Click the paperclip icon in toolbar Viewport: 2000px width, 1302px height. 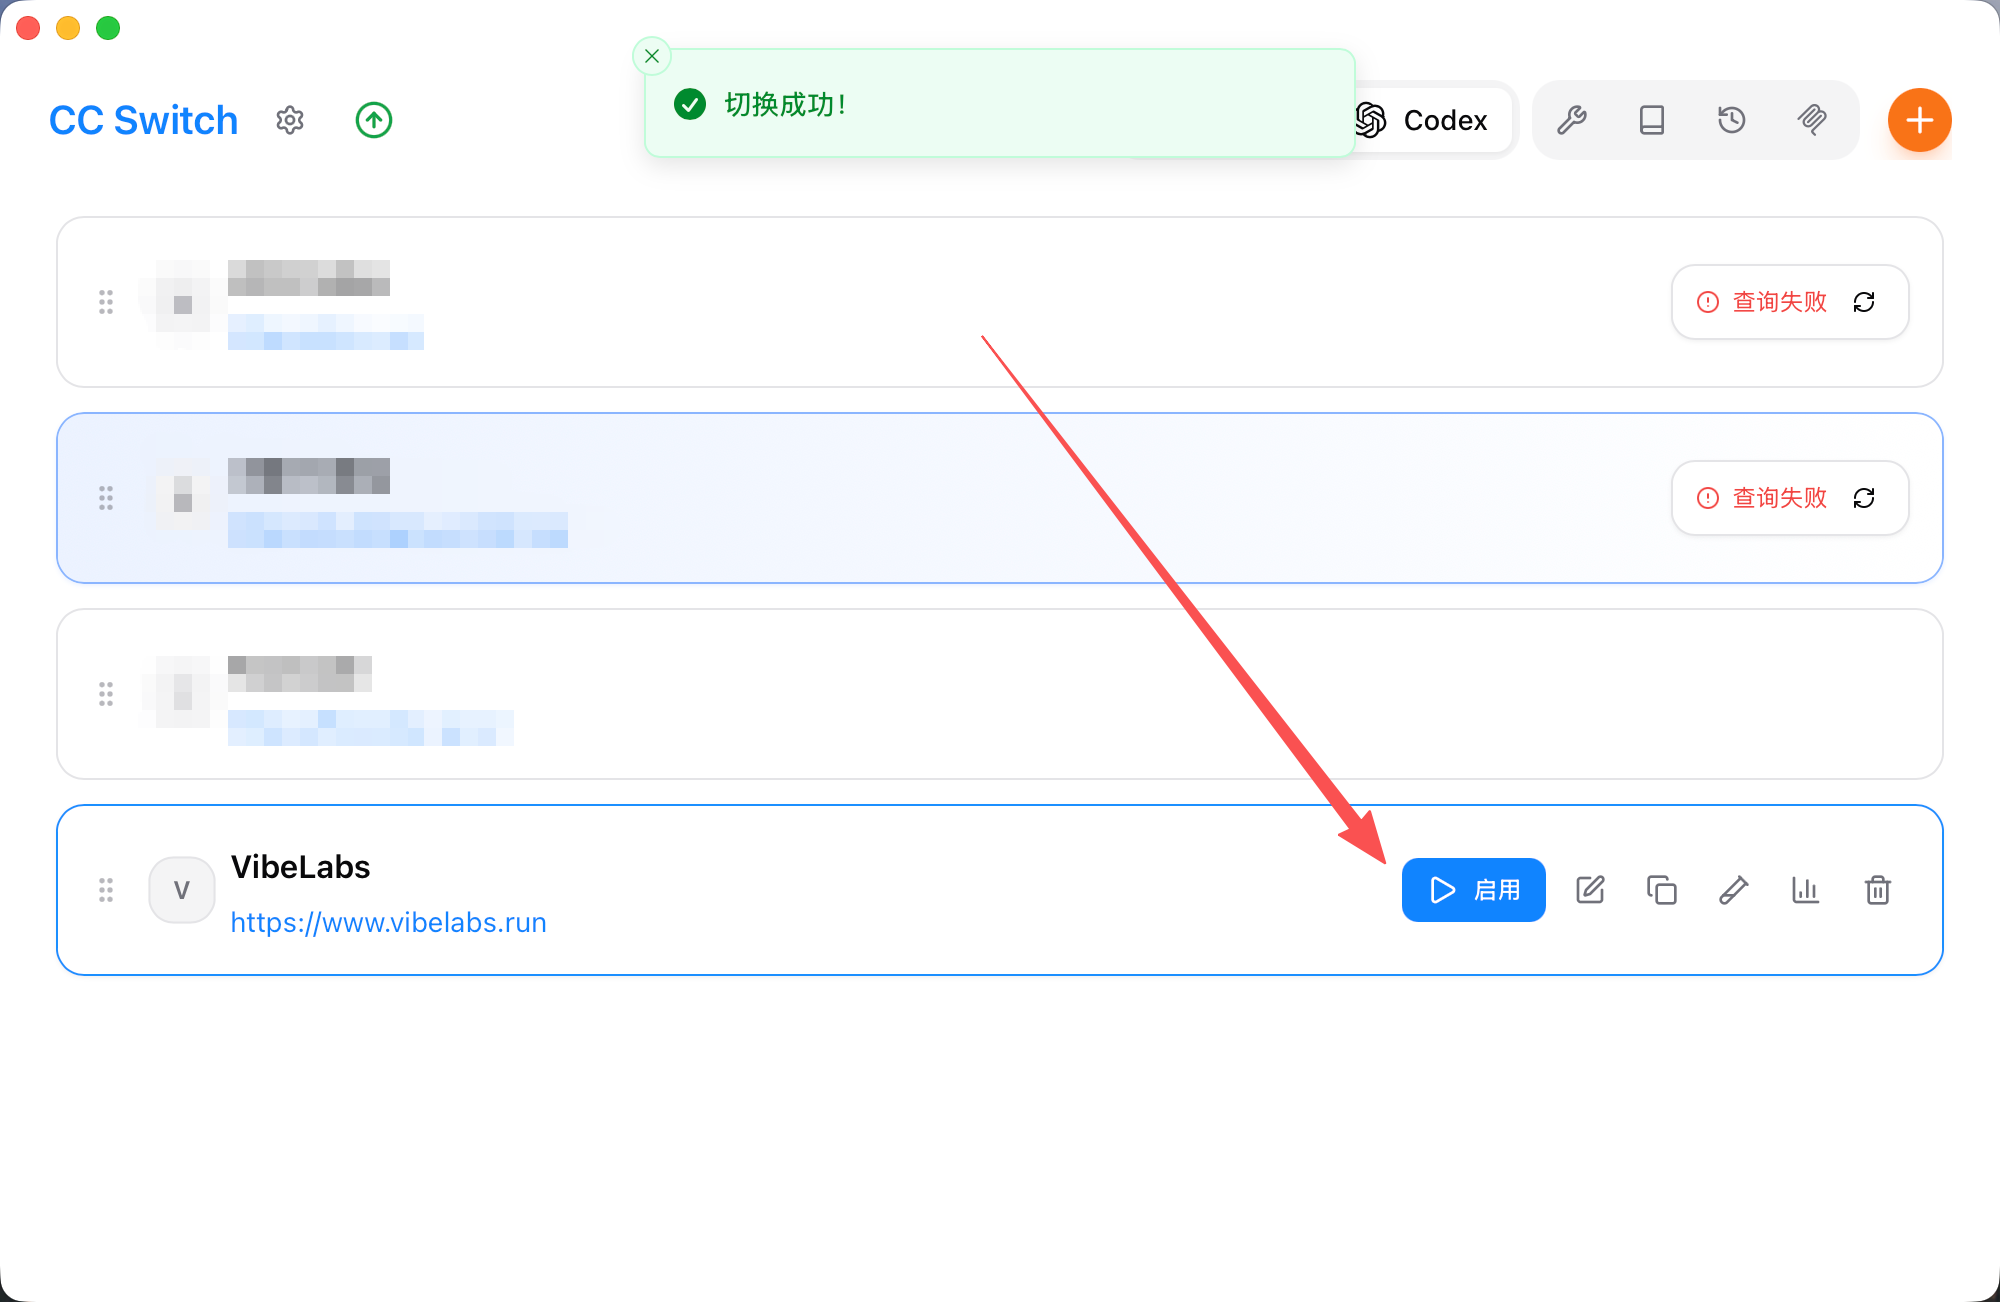[1812, 120]
